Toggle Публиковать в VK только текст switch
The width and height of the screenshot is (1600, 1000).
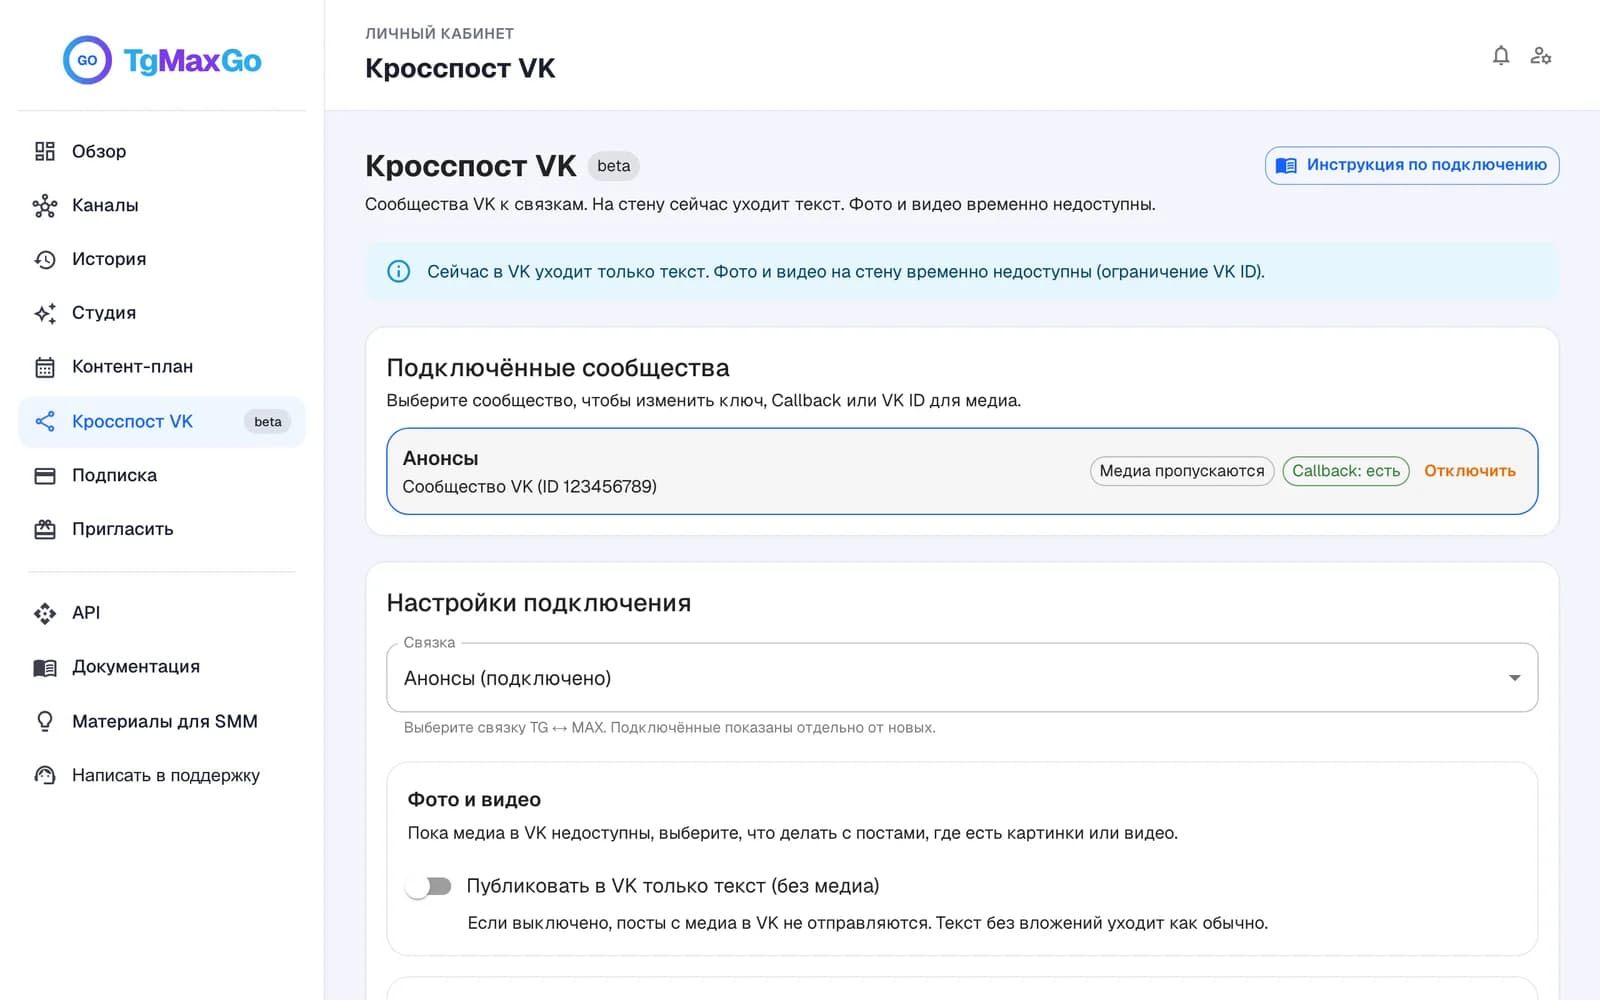429,886
